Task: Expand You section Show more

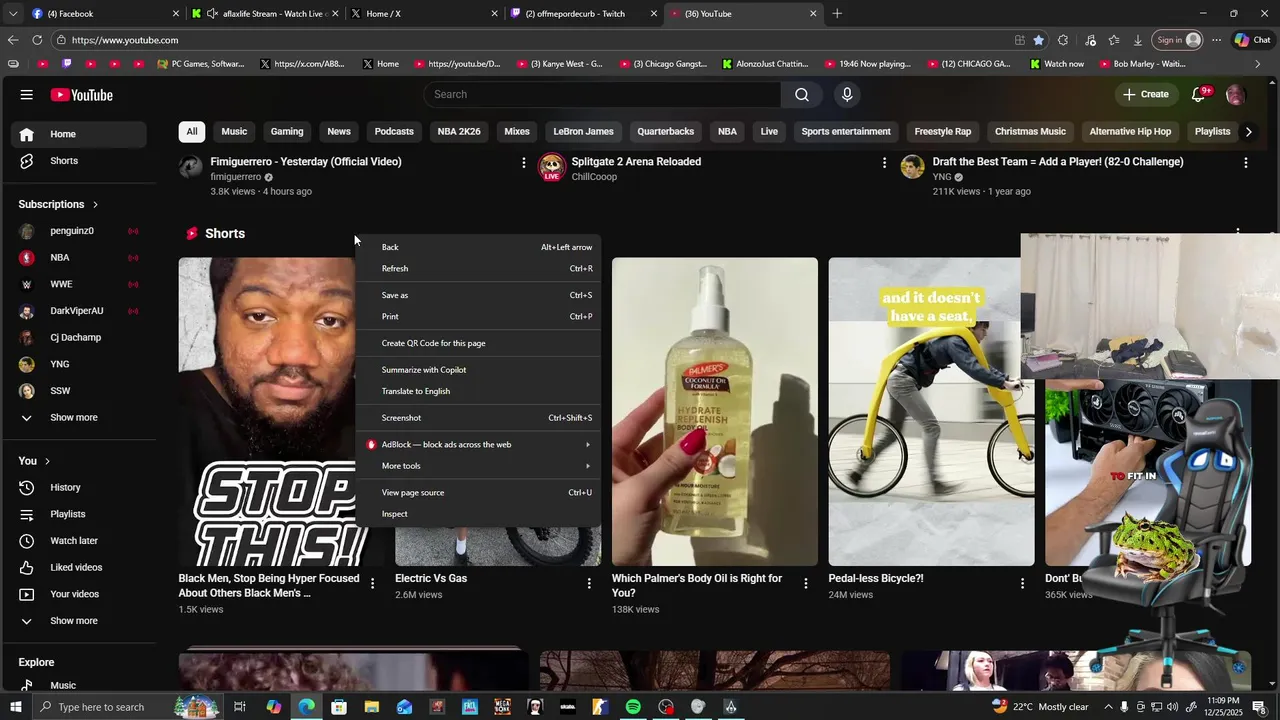Action: coord(78,621)
